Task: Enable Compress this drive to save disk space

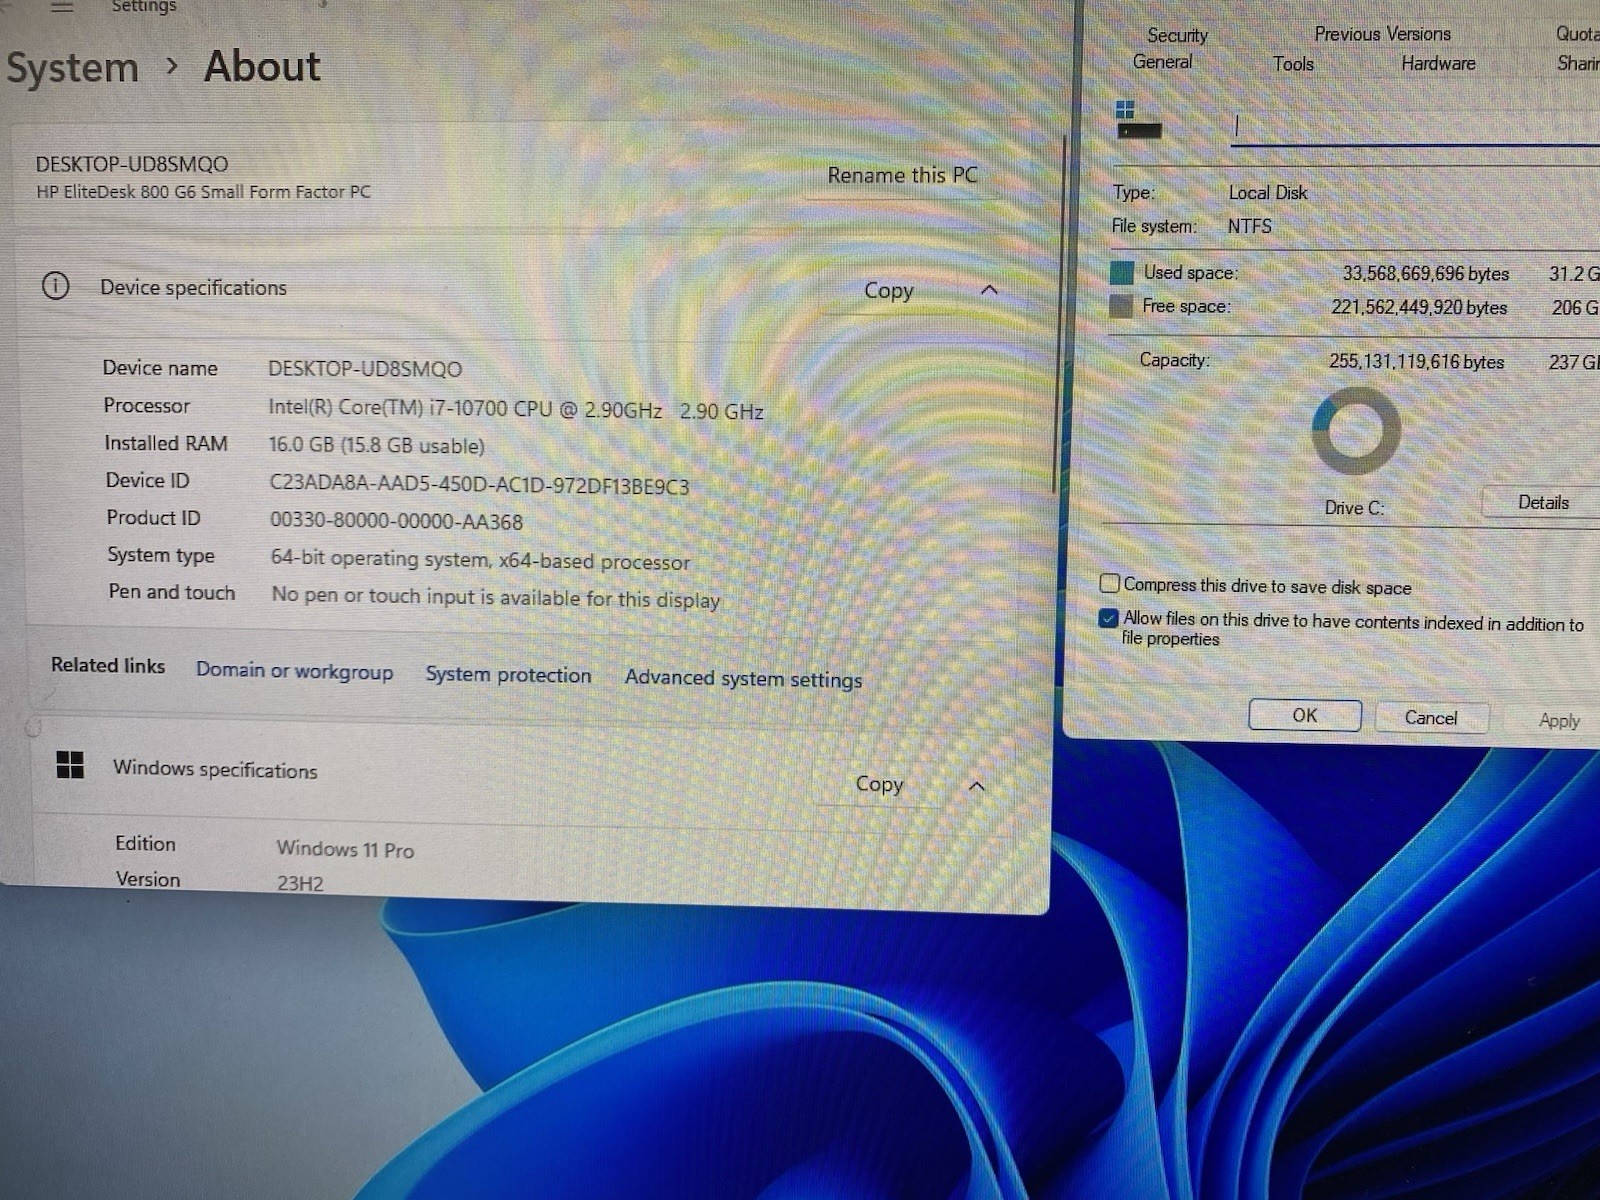Action: pyautogui.click(x=1110, y=583)
